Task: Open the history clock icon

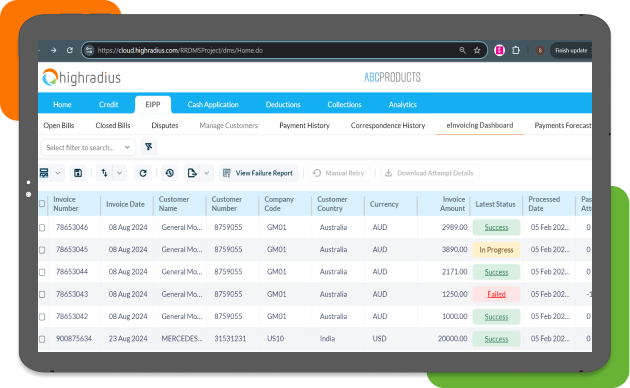Action: (x=170, y=173)
